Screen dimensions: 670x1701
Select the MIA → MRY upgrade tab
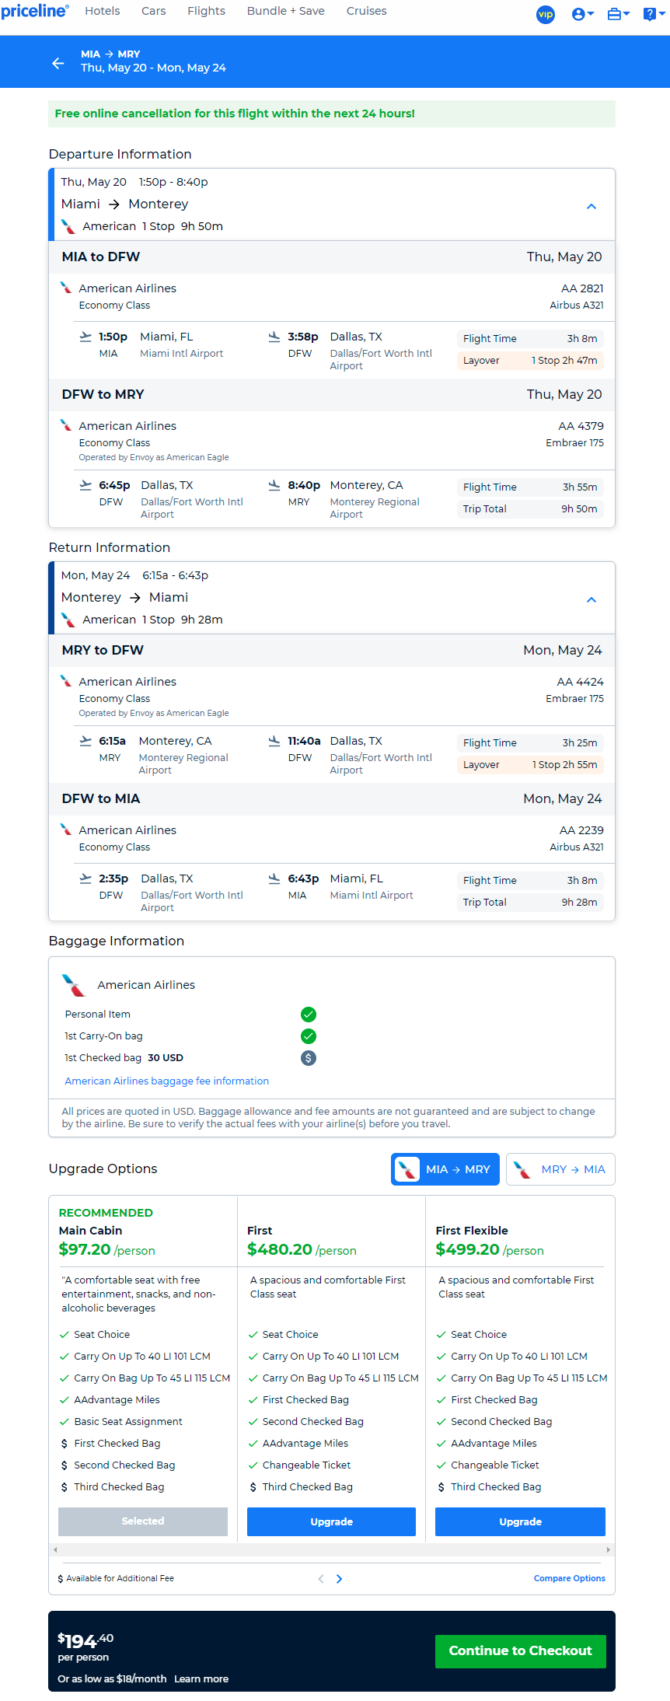(x=445, y=1169)
